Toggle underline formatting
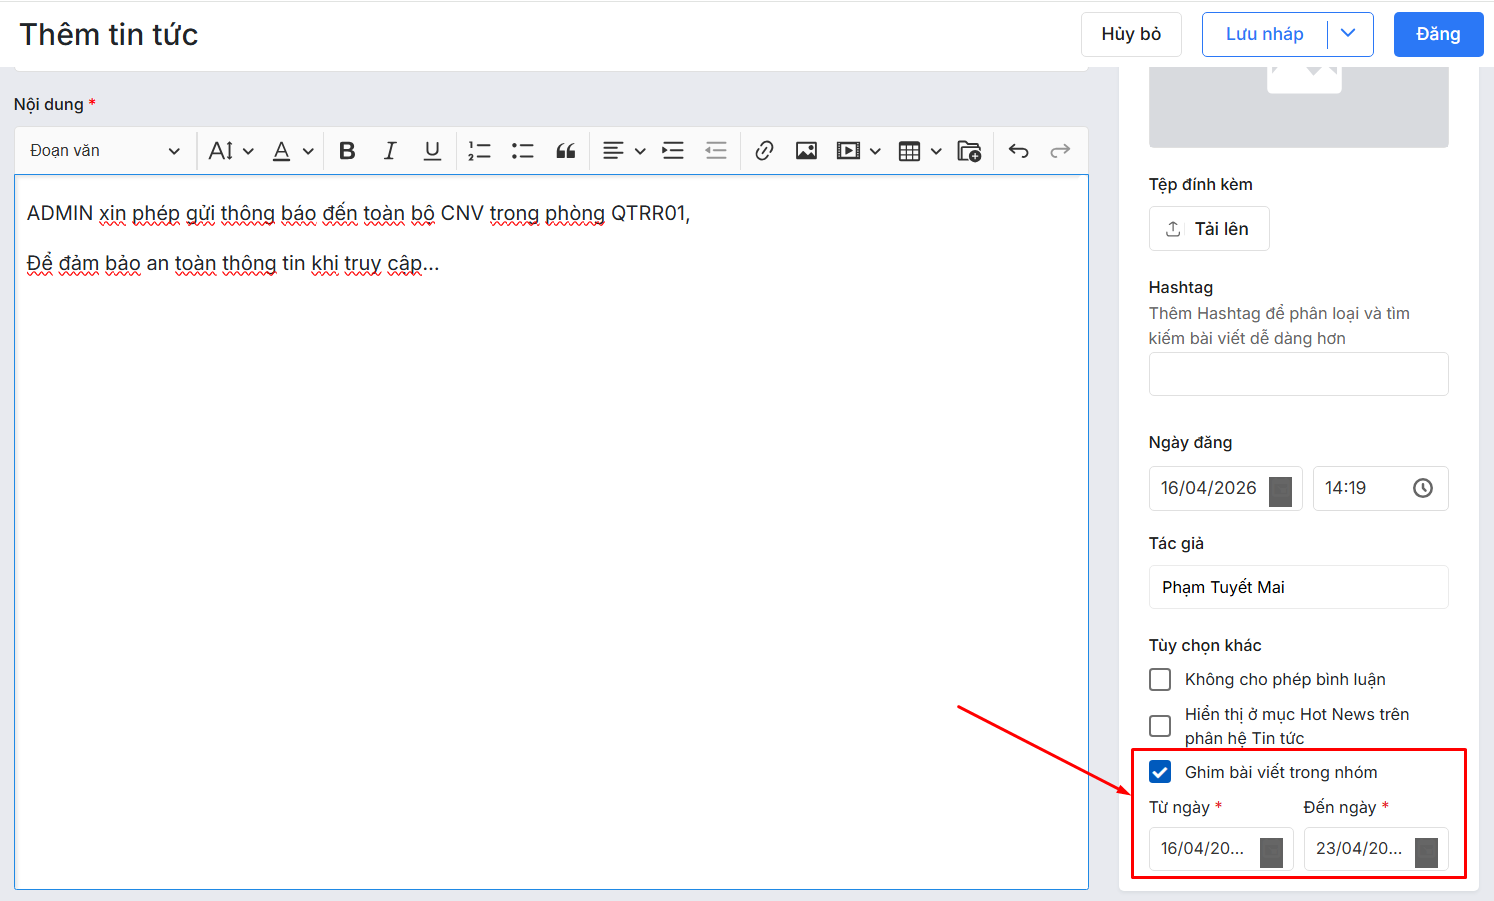This screenshot has width=1494, height=901. point(432,151)
